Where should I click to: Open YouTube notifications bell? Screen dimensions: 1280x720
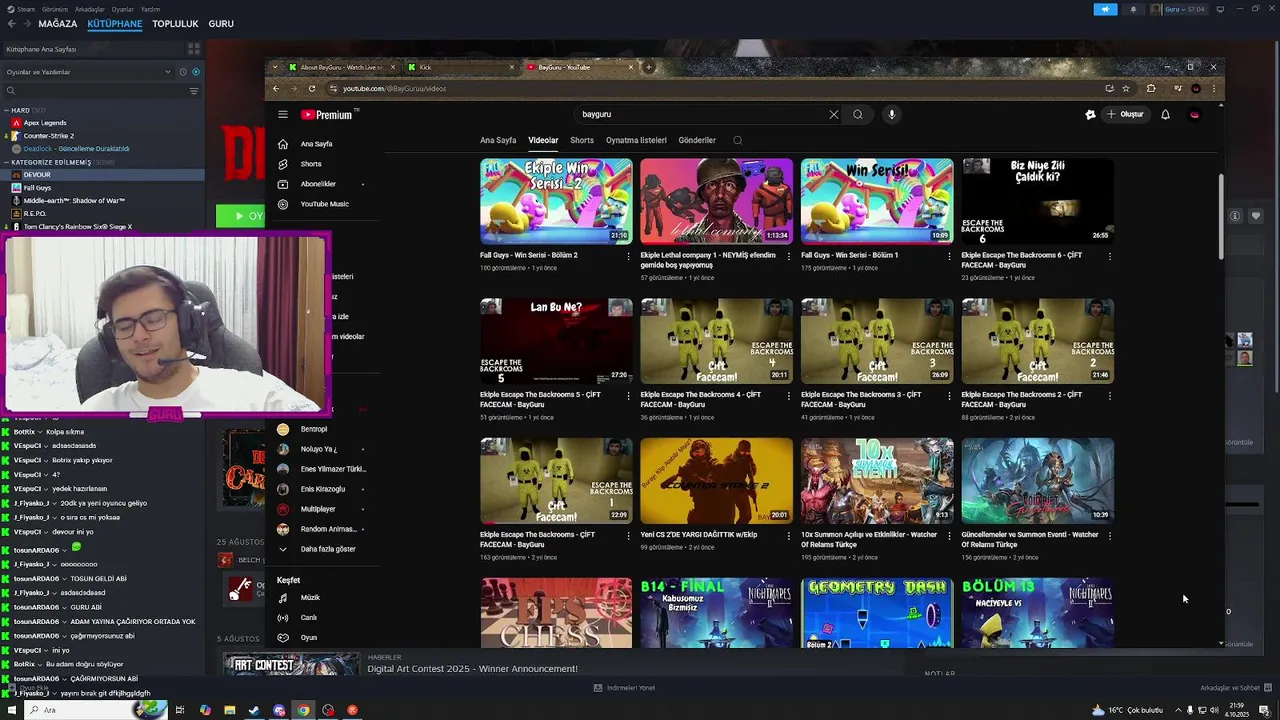point(1165,114)
